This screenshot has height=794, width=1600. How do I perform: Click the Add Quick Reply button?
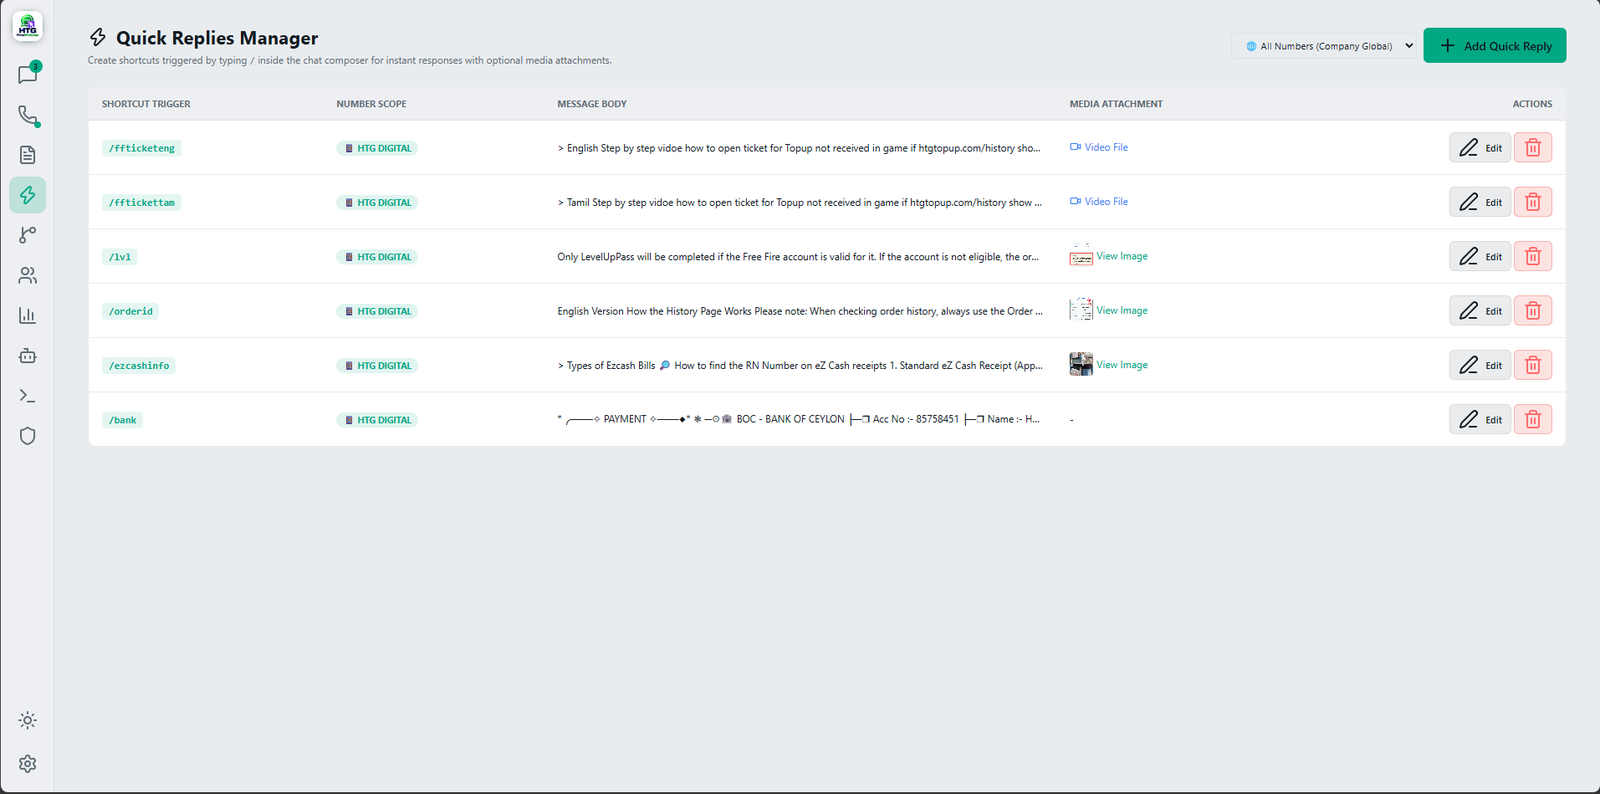tap(1495, 46)
